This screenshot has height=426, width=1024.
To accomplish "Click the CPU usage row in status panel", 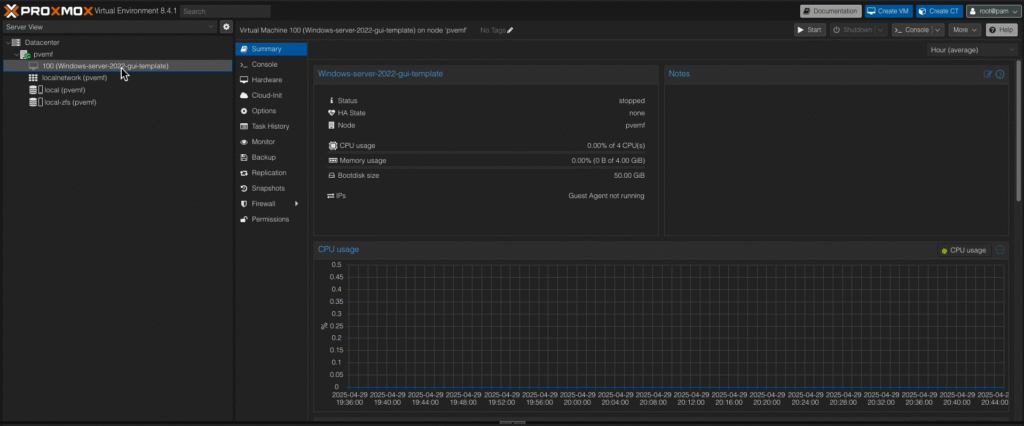I will pyautogui.click(x=486, y=146).
